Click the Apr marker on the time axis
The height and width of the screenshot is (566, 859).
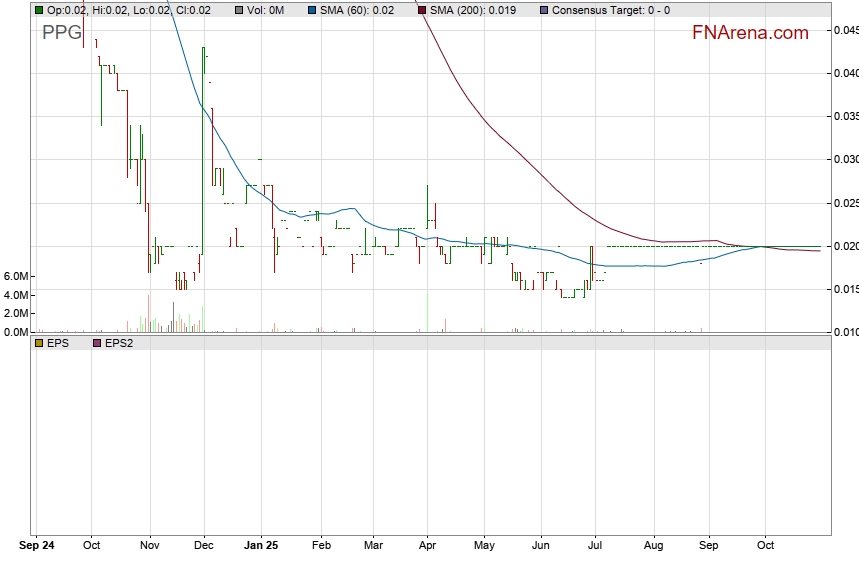click(427, 547)
